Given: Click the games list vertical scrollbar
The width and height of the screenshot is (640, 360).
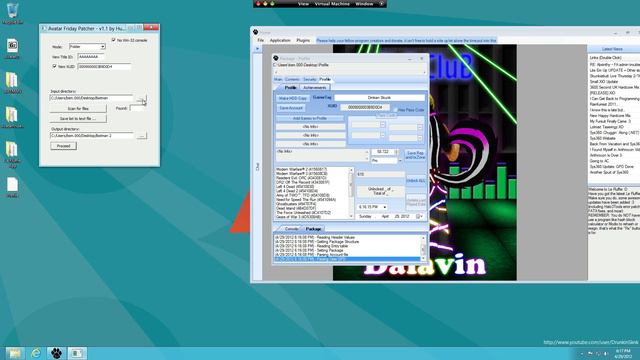Looking at the screenshot, I should (351, 193).
